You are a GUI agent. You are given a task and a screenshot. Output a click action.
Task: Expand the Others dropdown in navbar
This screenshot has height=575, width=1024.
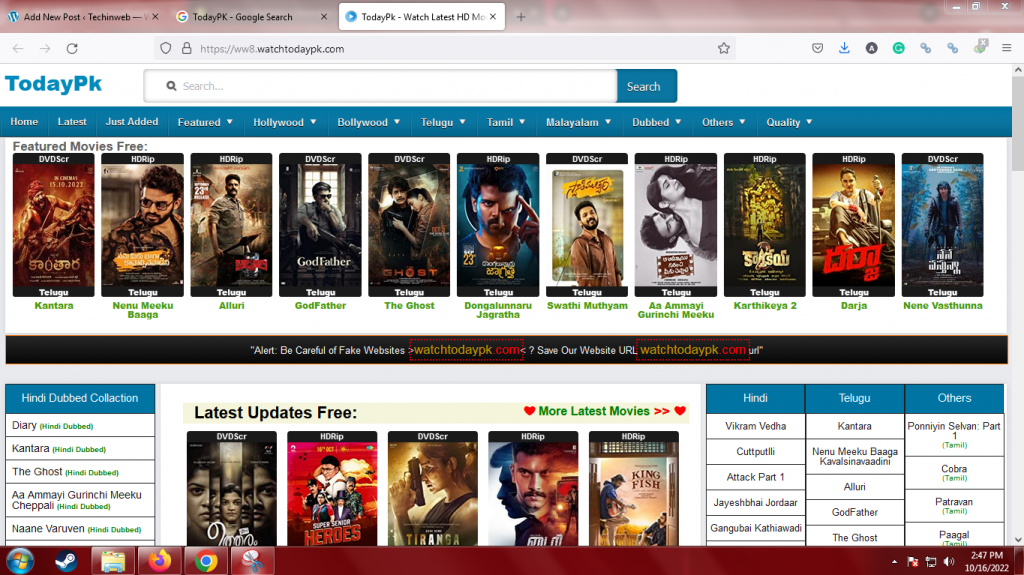pos(724,122)
